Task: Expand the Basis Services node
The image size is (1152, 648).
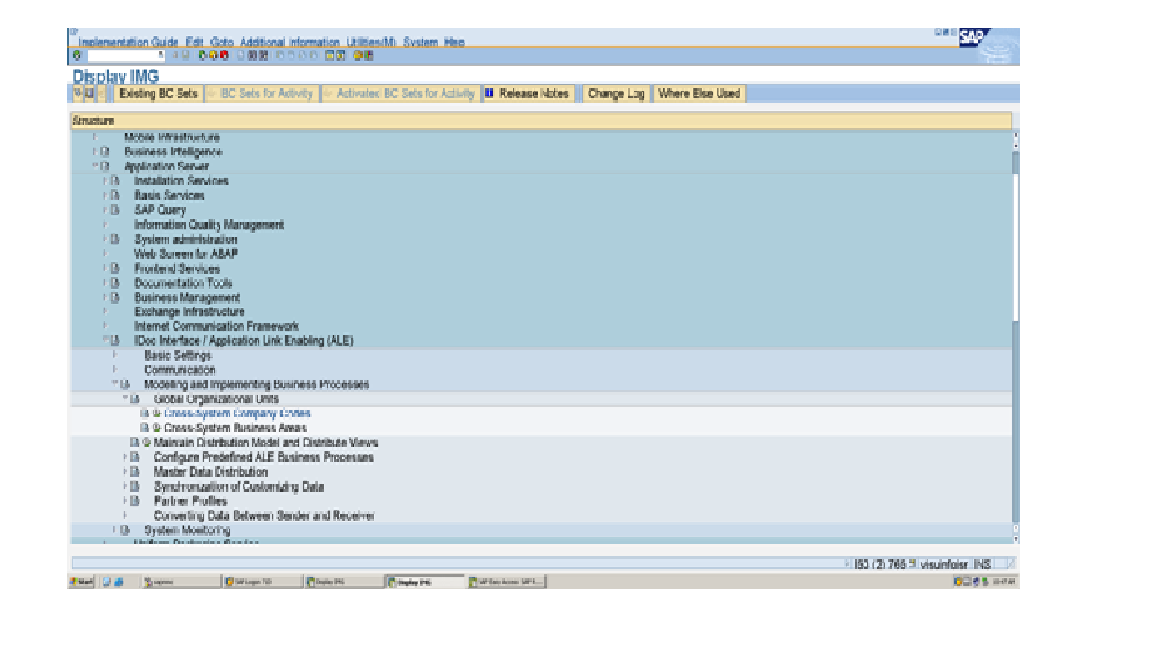Action: pyautogui.click(x=105, y=196)
